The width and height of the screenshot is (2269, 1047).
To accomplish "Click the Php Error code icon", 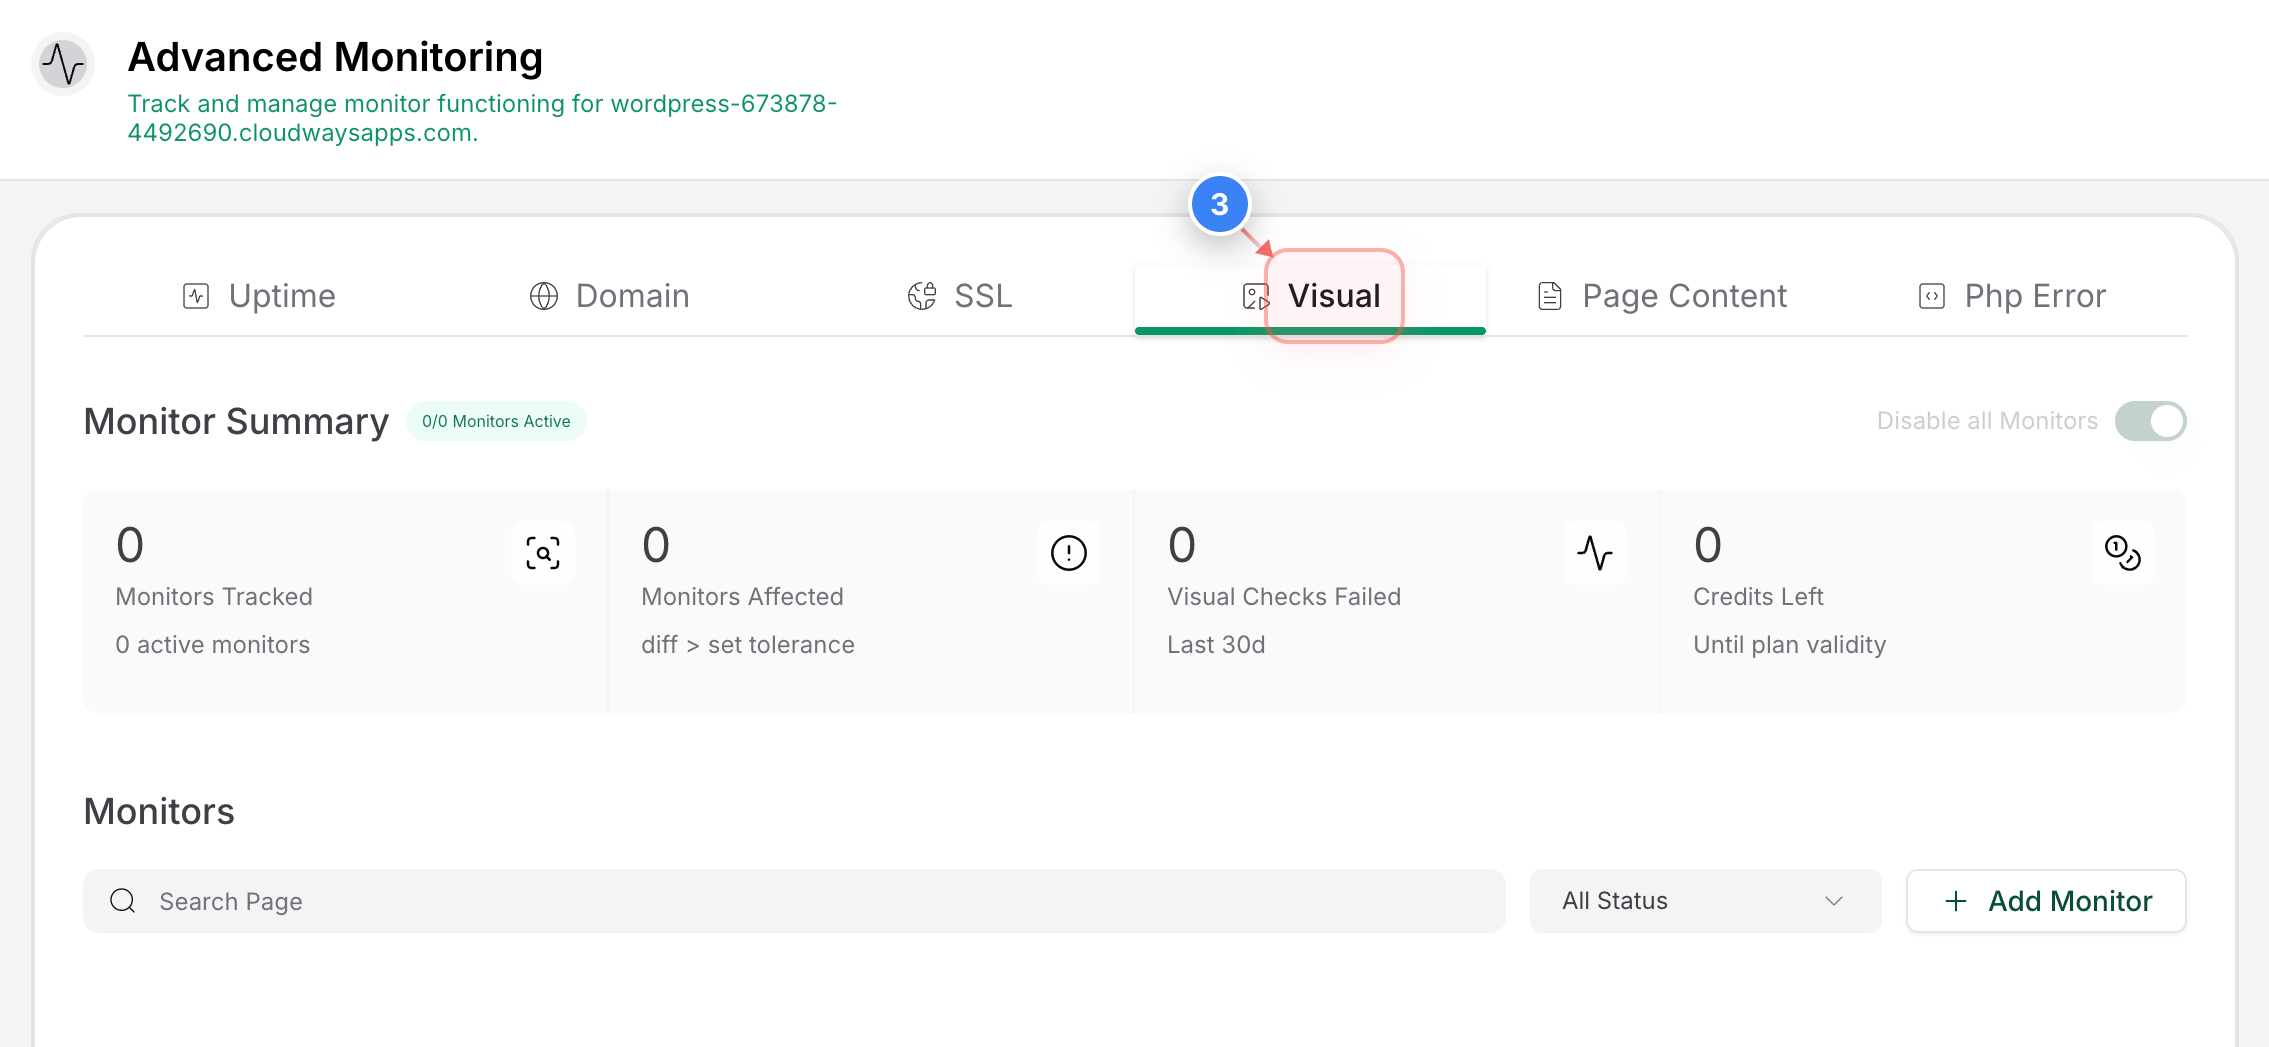I will [1932, 296].
